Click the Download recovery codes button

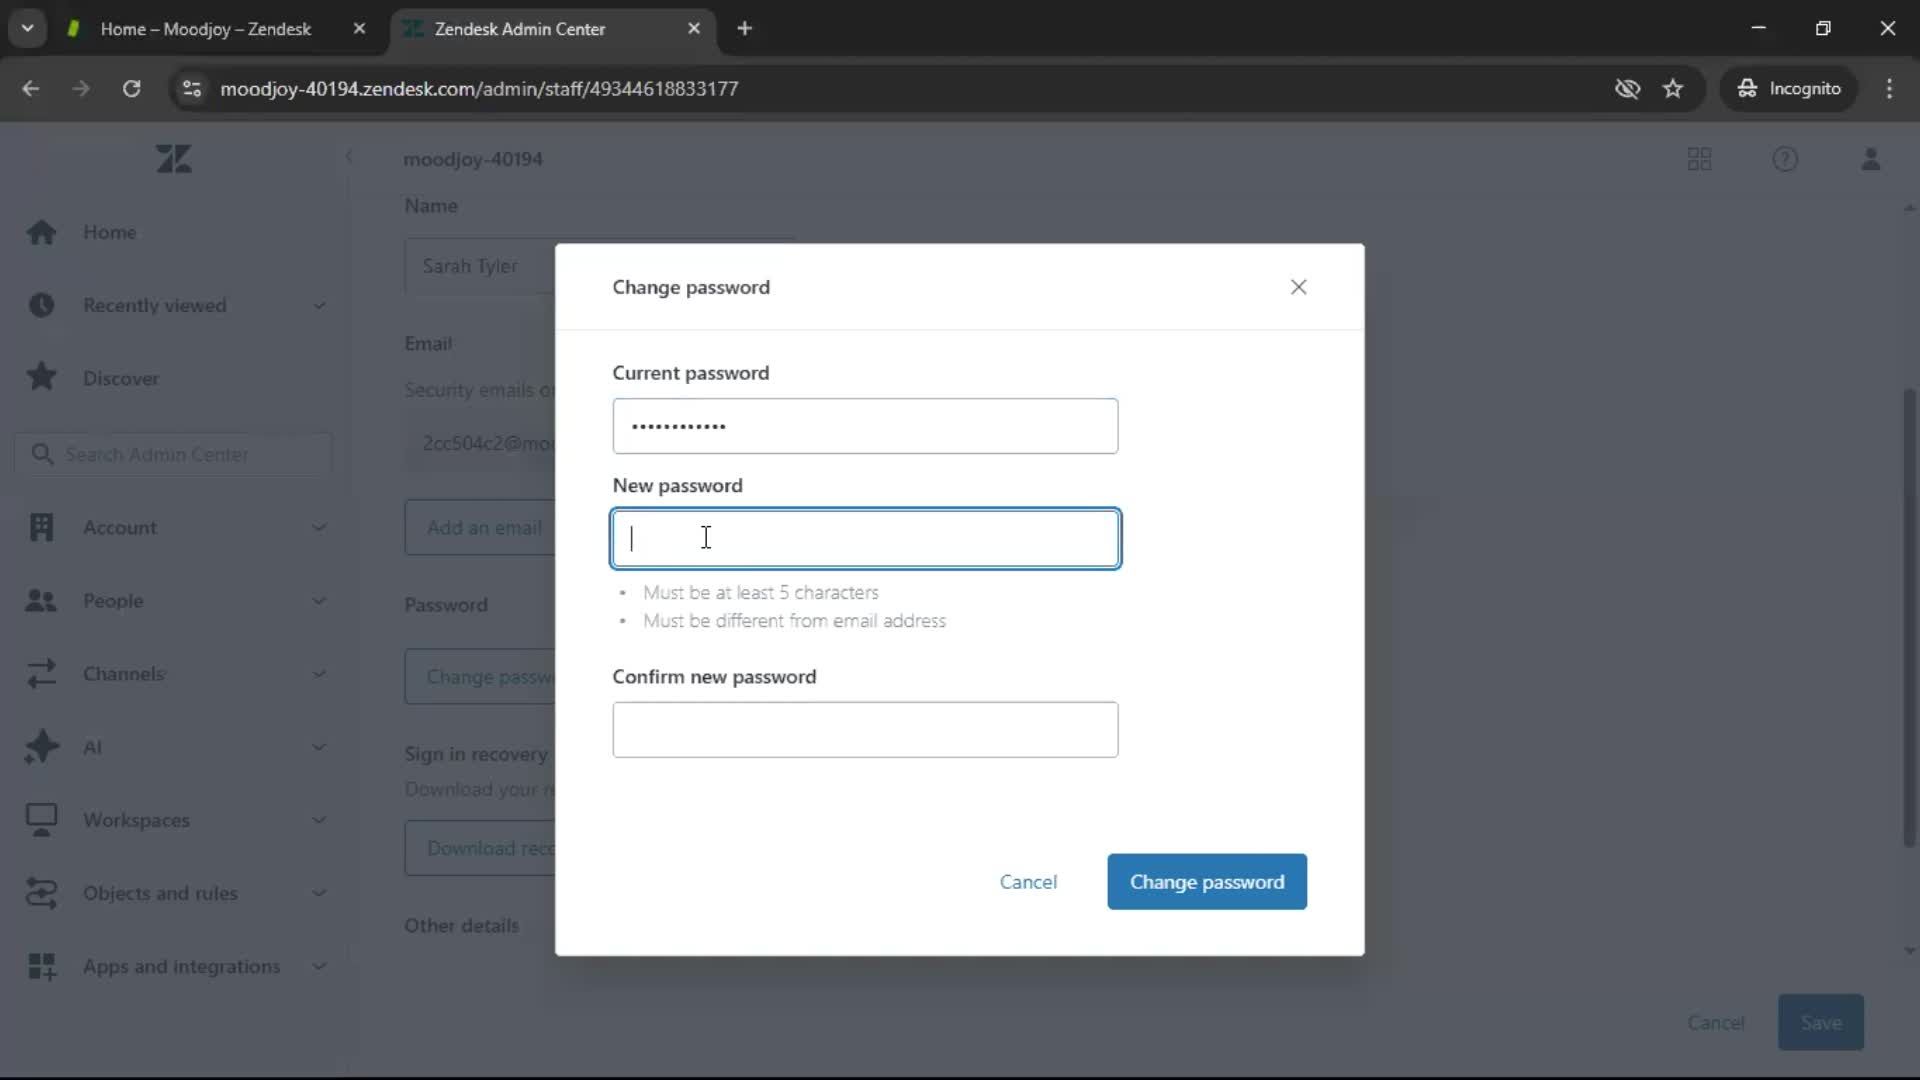tap(481, 848)
